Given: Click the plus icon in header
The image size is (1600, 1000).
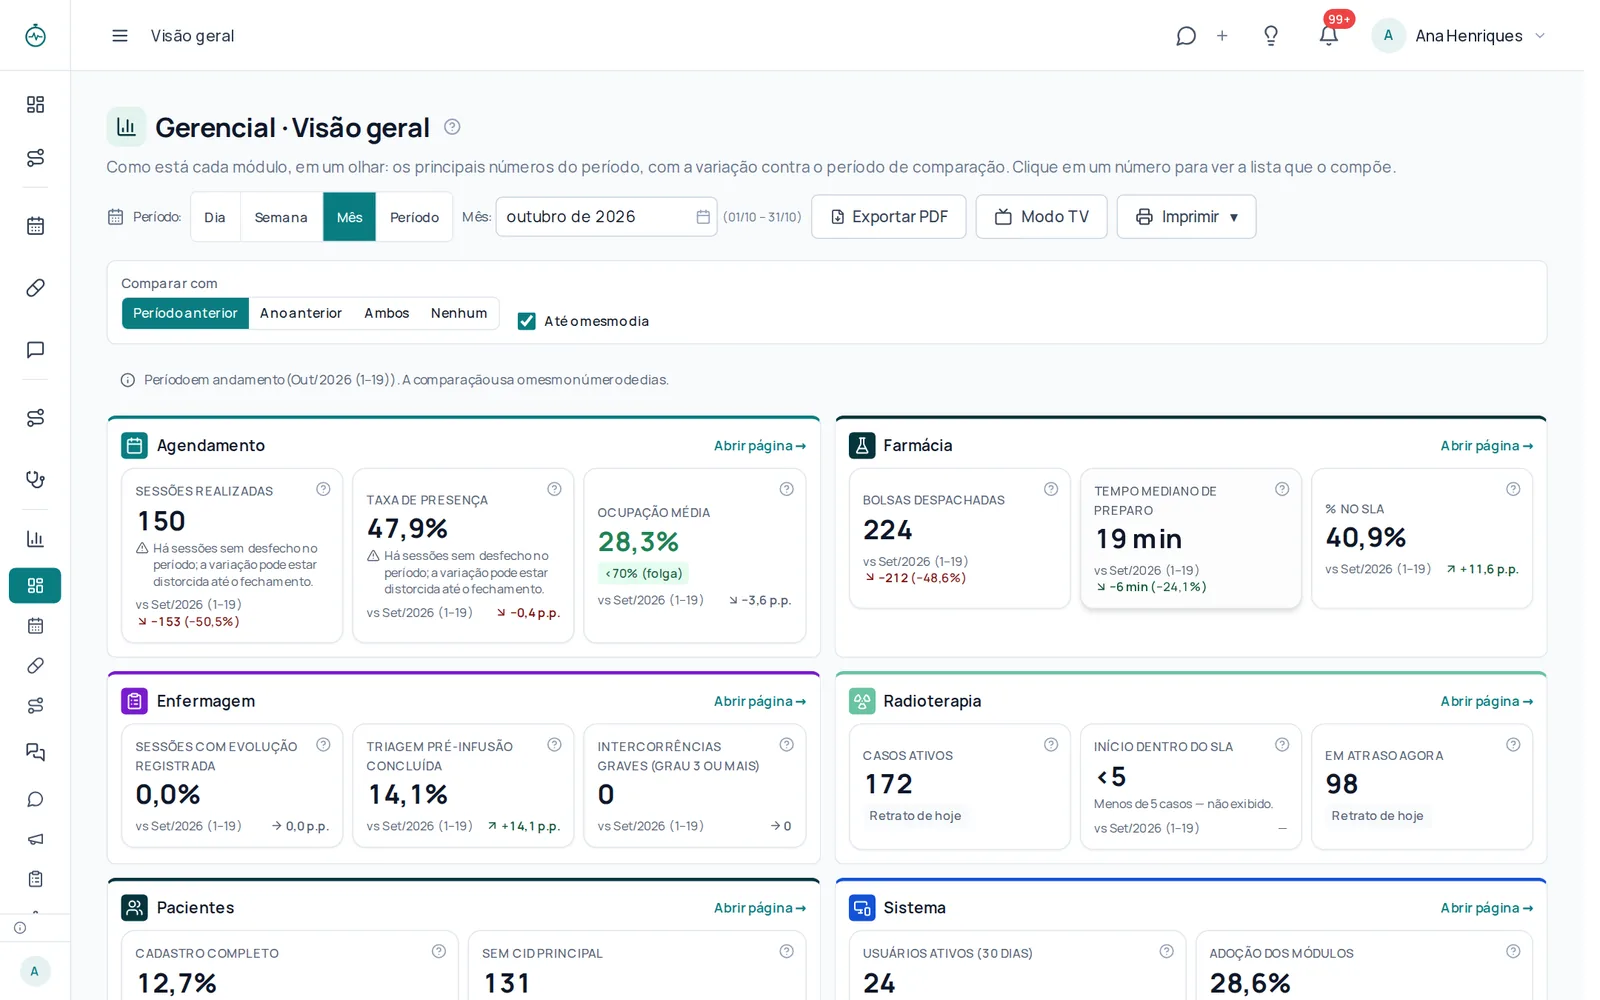Looking at the screenshot, I should click(1222, 36).
